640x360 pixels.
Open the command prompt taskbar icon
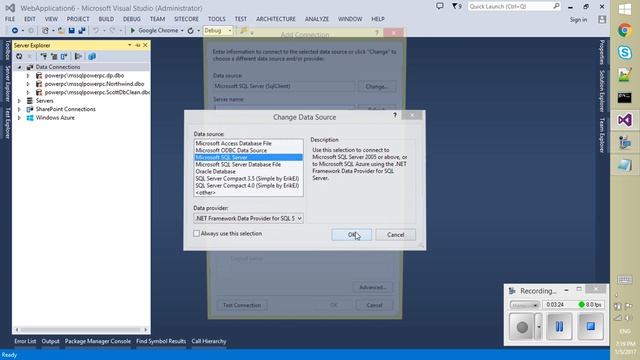[624, 98]
